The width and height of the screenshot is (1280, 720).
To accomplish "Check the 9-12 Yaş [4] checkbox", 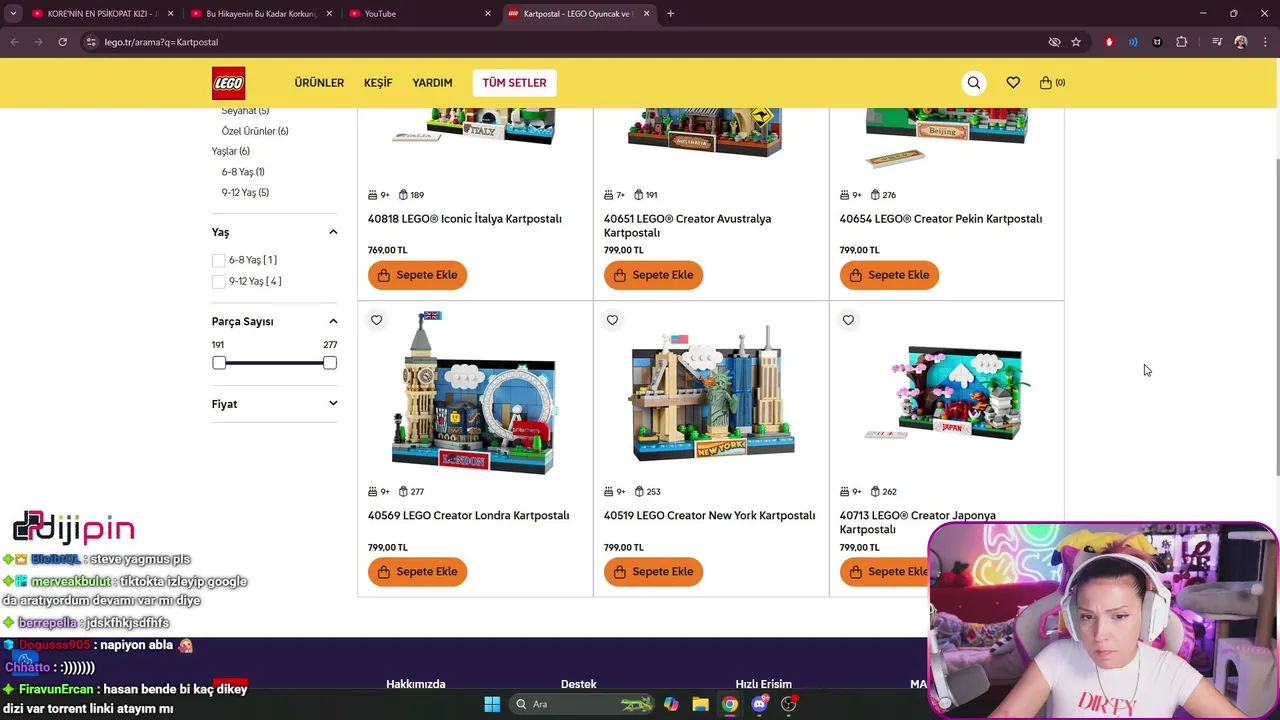I will pyautogui.click(x=218, y=281).
